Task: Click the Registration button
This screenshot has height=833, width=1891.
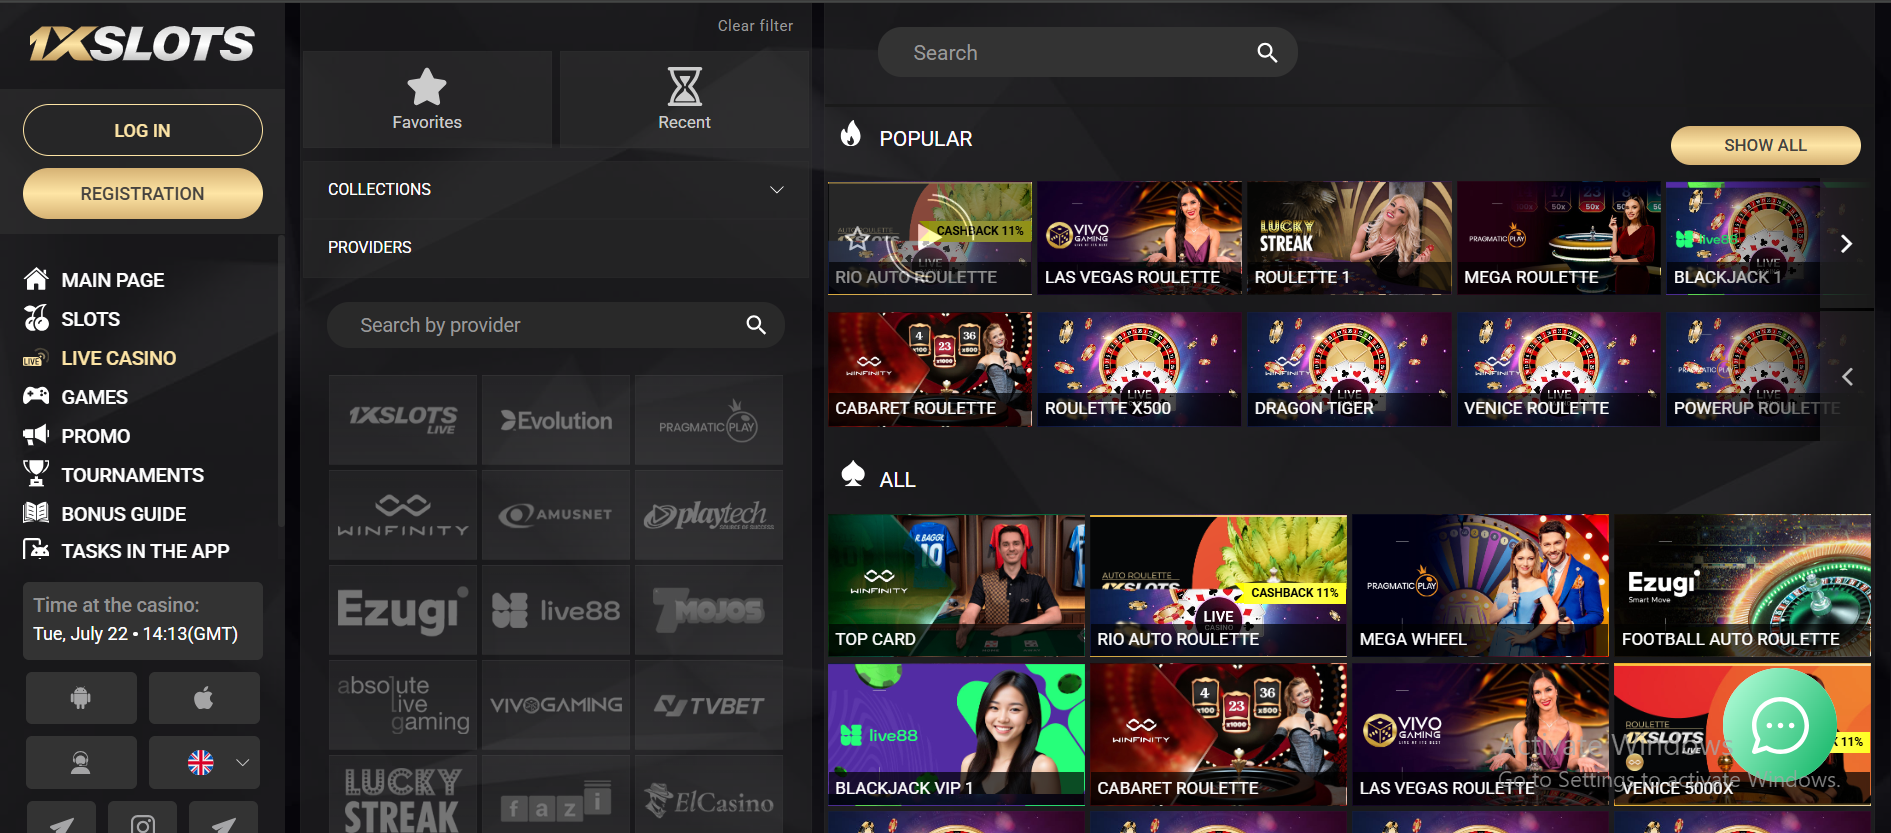Action: pyautogui.click(x=143, y=193)
